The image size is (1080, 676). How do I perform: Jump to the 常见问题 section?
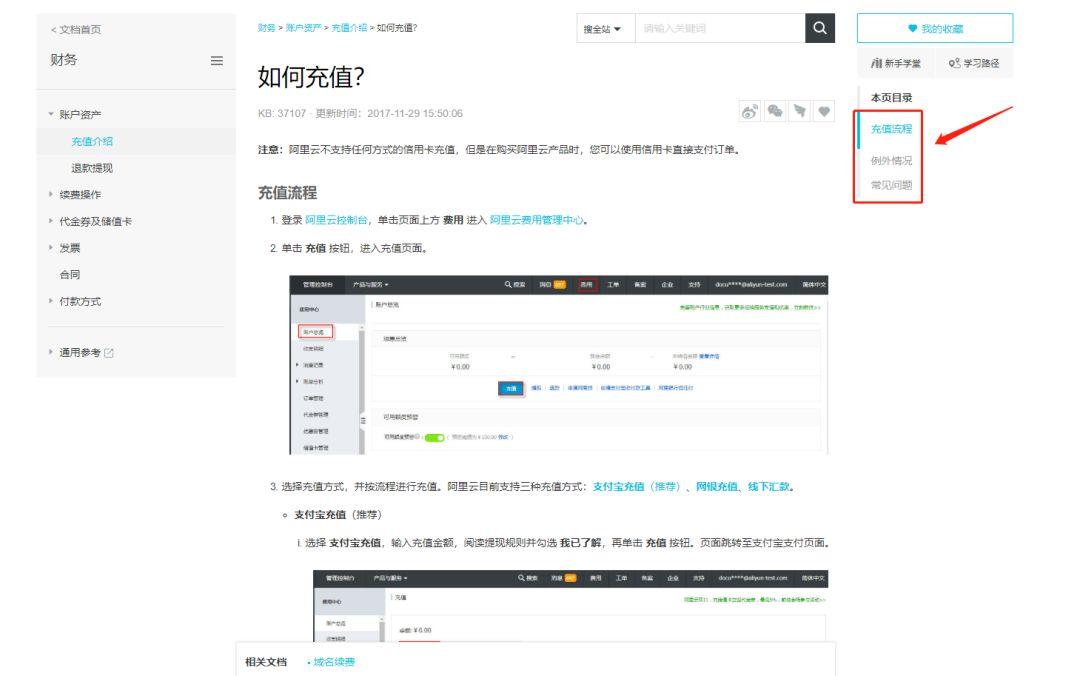click(x=891, y=185)
